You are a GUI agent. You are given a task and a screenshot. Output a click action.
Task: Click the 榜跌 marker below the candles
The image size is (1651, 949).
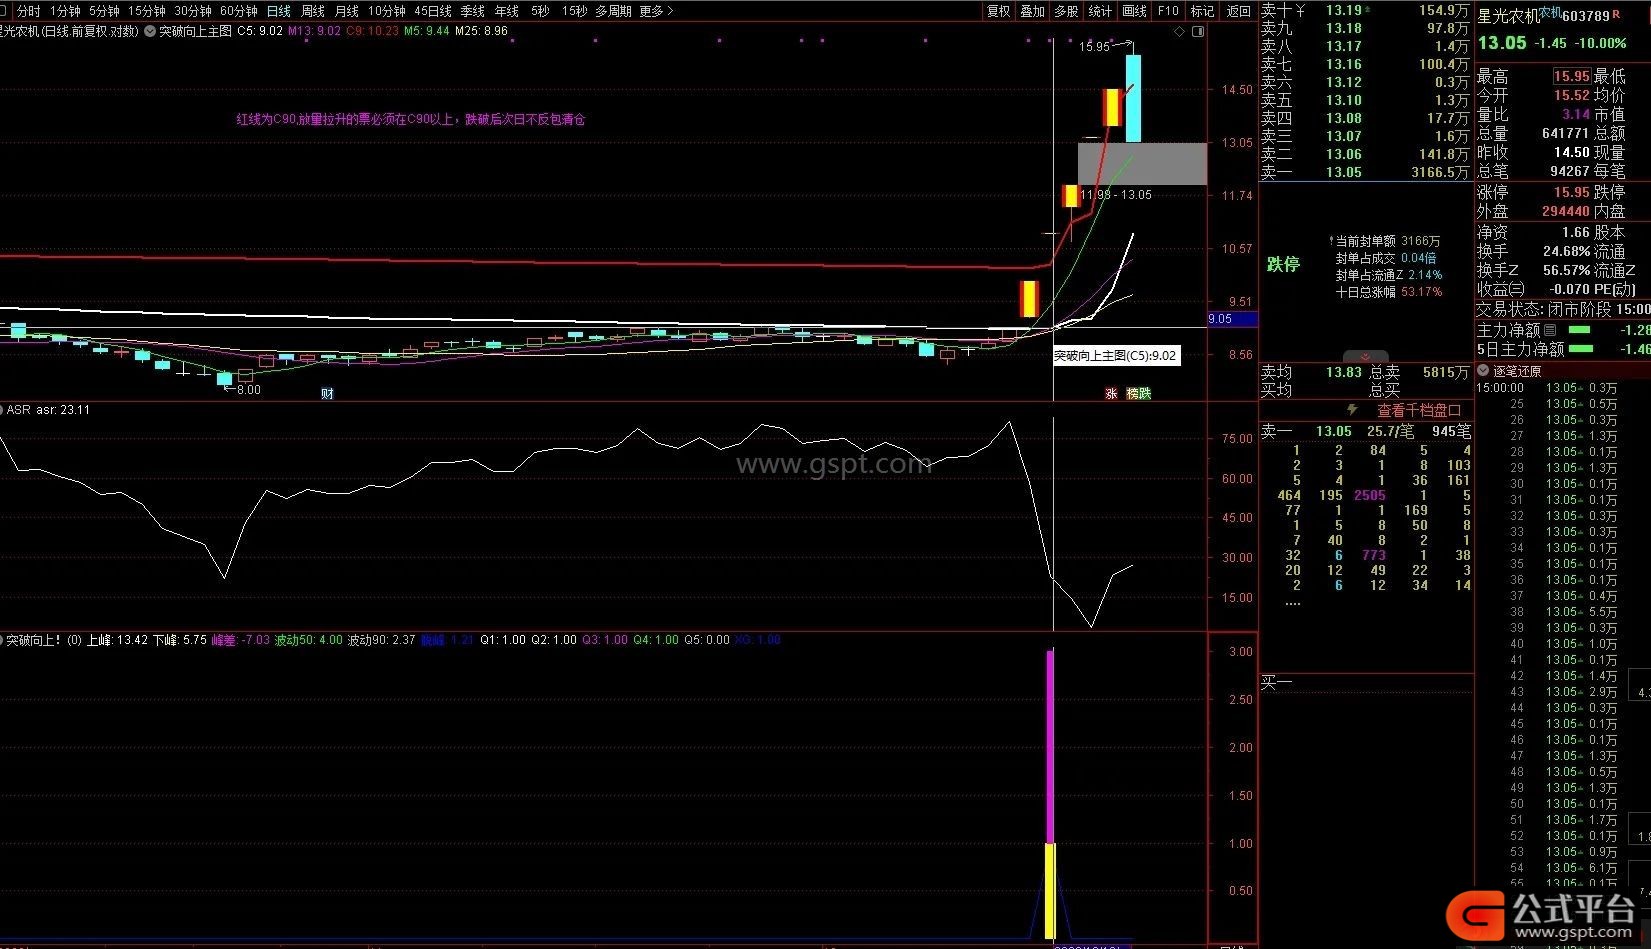[1138, 393]
